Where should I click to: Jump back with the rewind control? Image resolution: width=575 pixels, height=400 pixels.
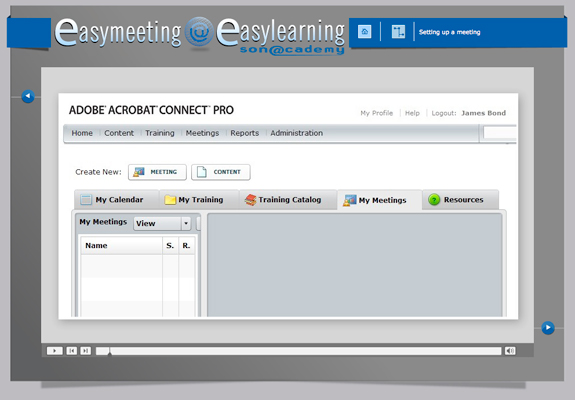tap(72, 351)
